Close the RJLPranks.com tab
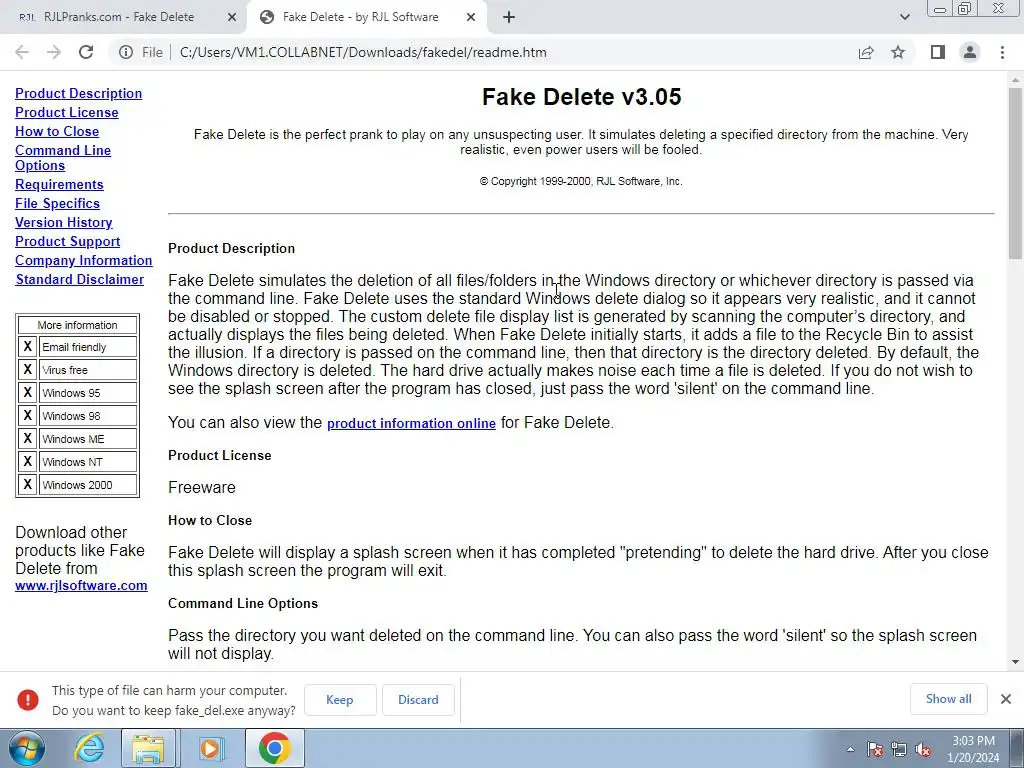The height and width of the screenshot is (768, 1024). point(232,17)
